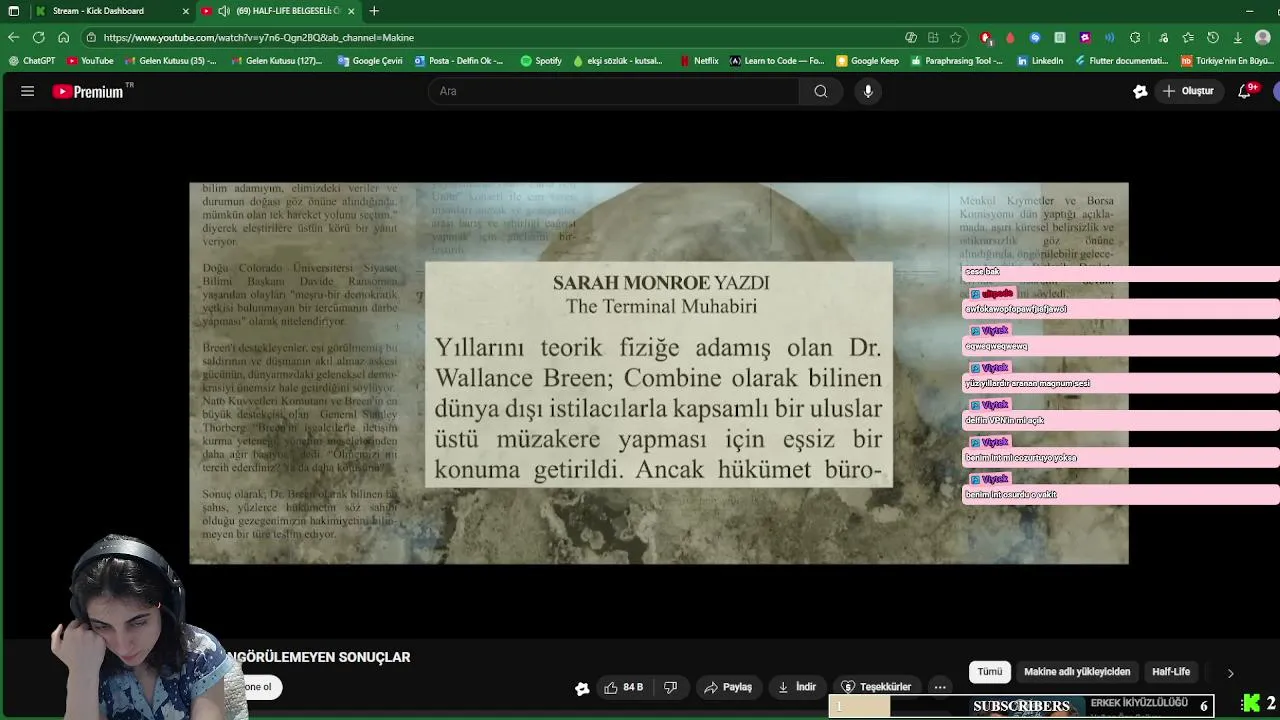
Task: Open Gelen Kutusu (35) bookmark
Action: pos(171,60)
